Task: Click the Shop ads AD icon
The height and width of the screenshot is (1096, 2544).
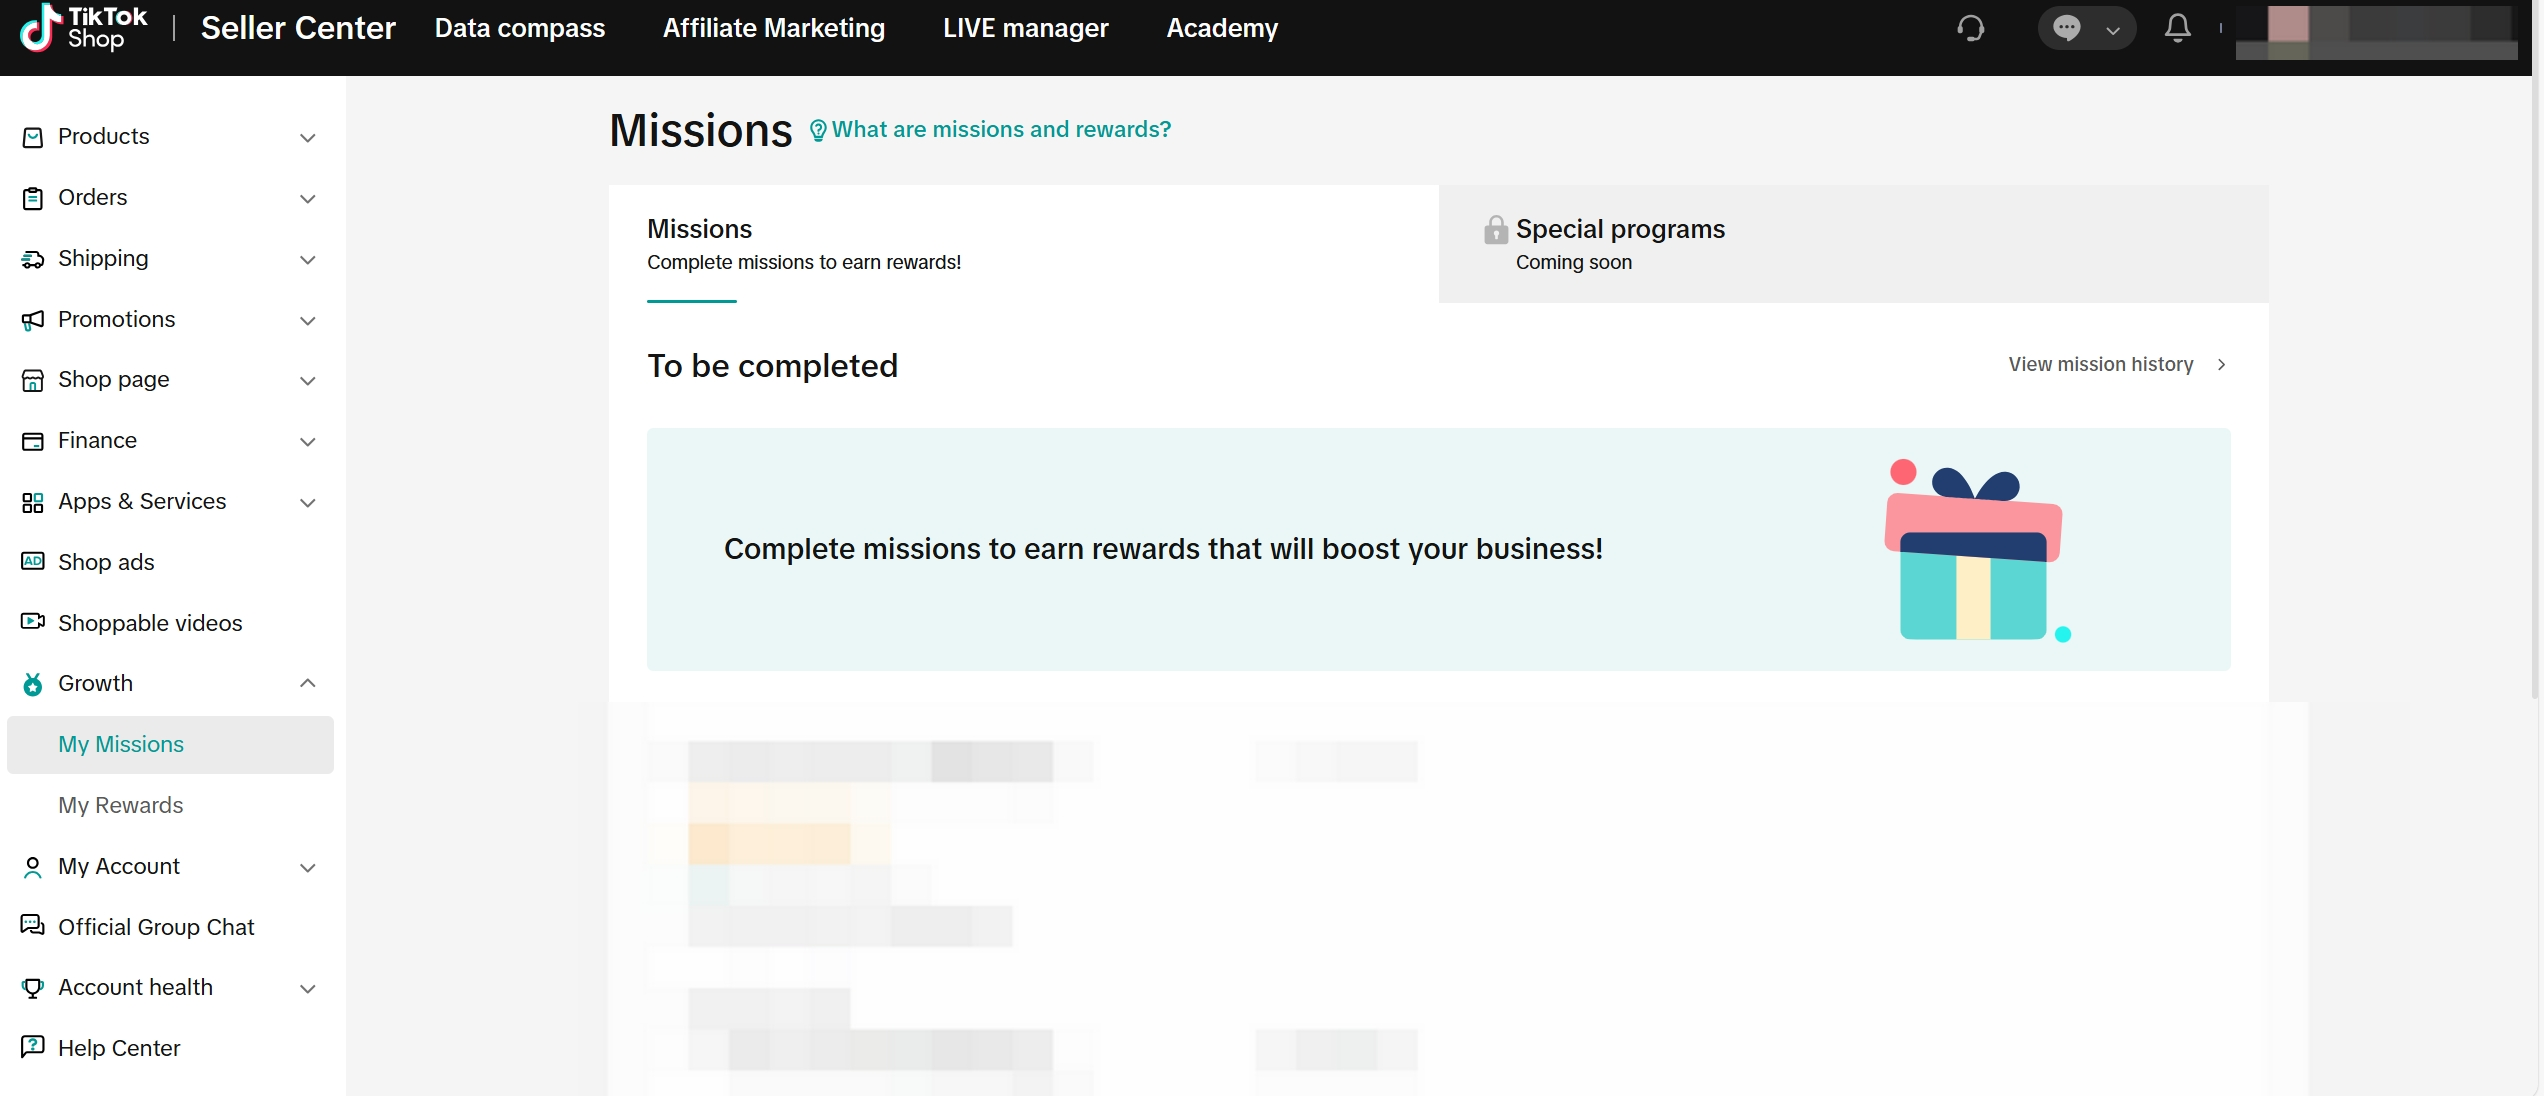Action: pos(33,562)
